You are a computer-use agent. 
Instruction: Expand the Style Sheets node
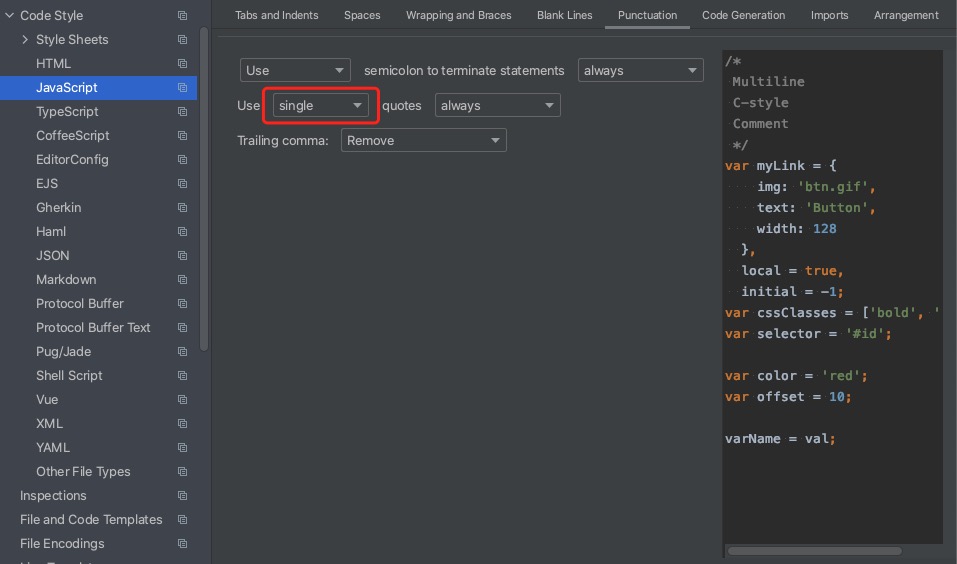[x=25, y=40]
